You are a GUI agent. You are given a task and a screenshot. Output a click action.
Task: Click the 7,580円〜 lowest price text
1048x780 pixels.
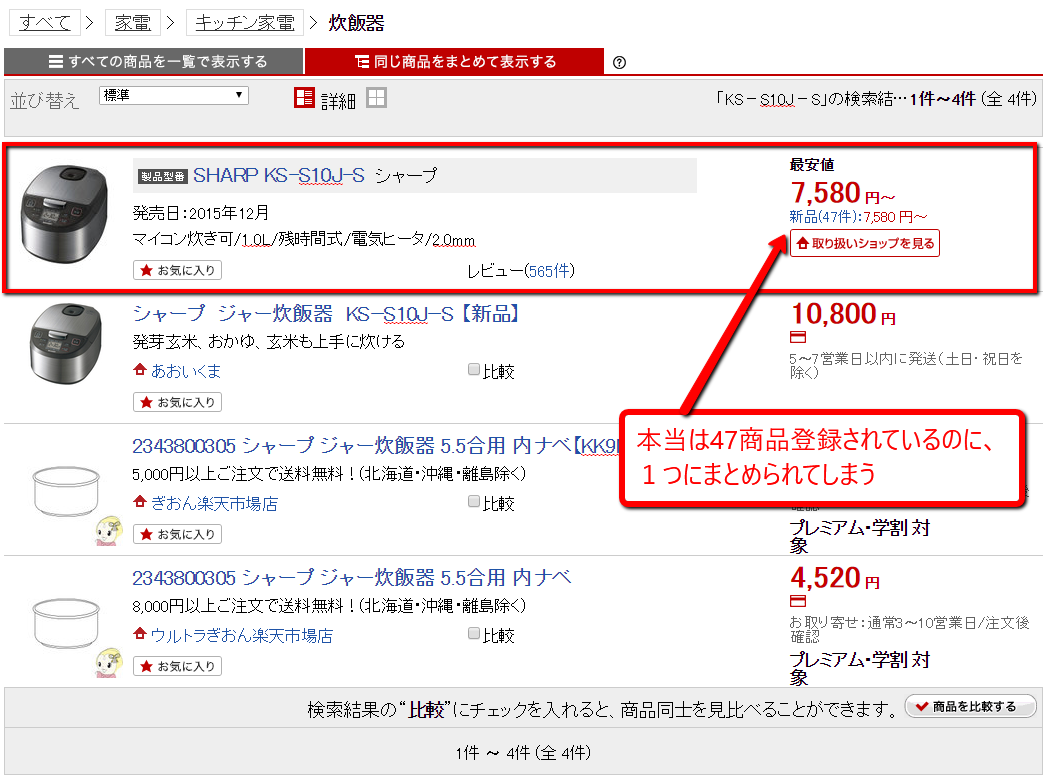pos(842,193)
